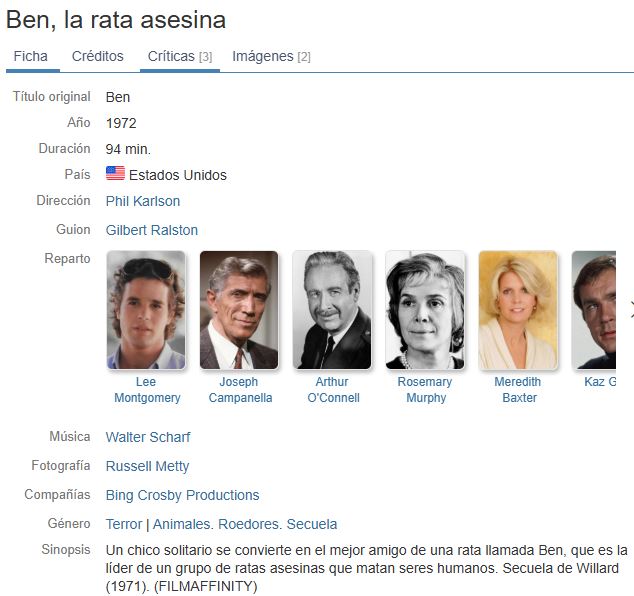634x596 pixels.
Task: Click Lee Montgomery's photo thumbnail
Action: [146, 310]
